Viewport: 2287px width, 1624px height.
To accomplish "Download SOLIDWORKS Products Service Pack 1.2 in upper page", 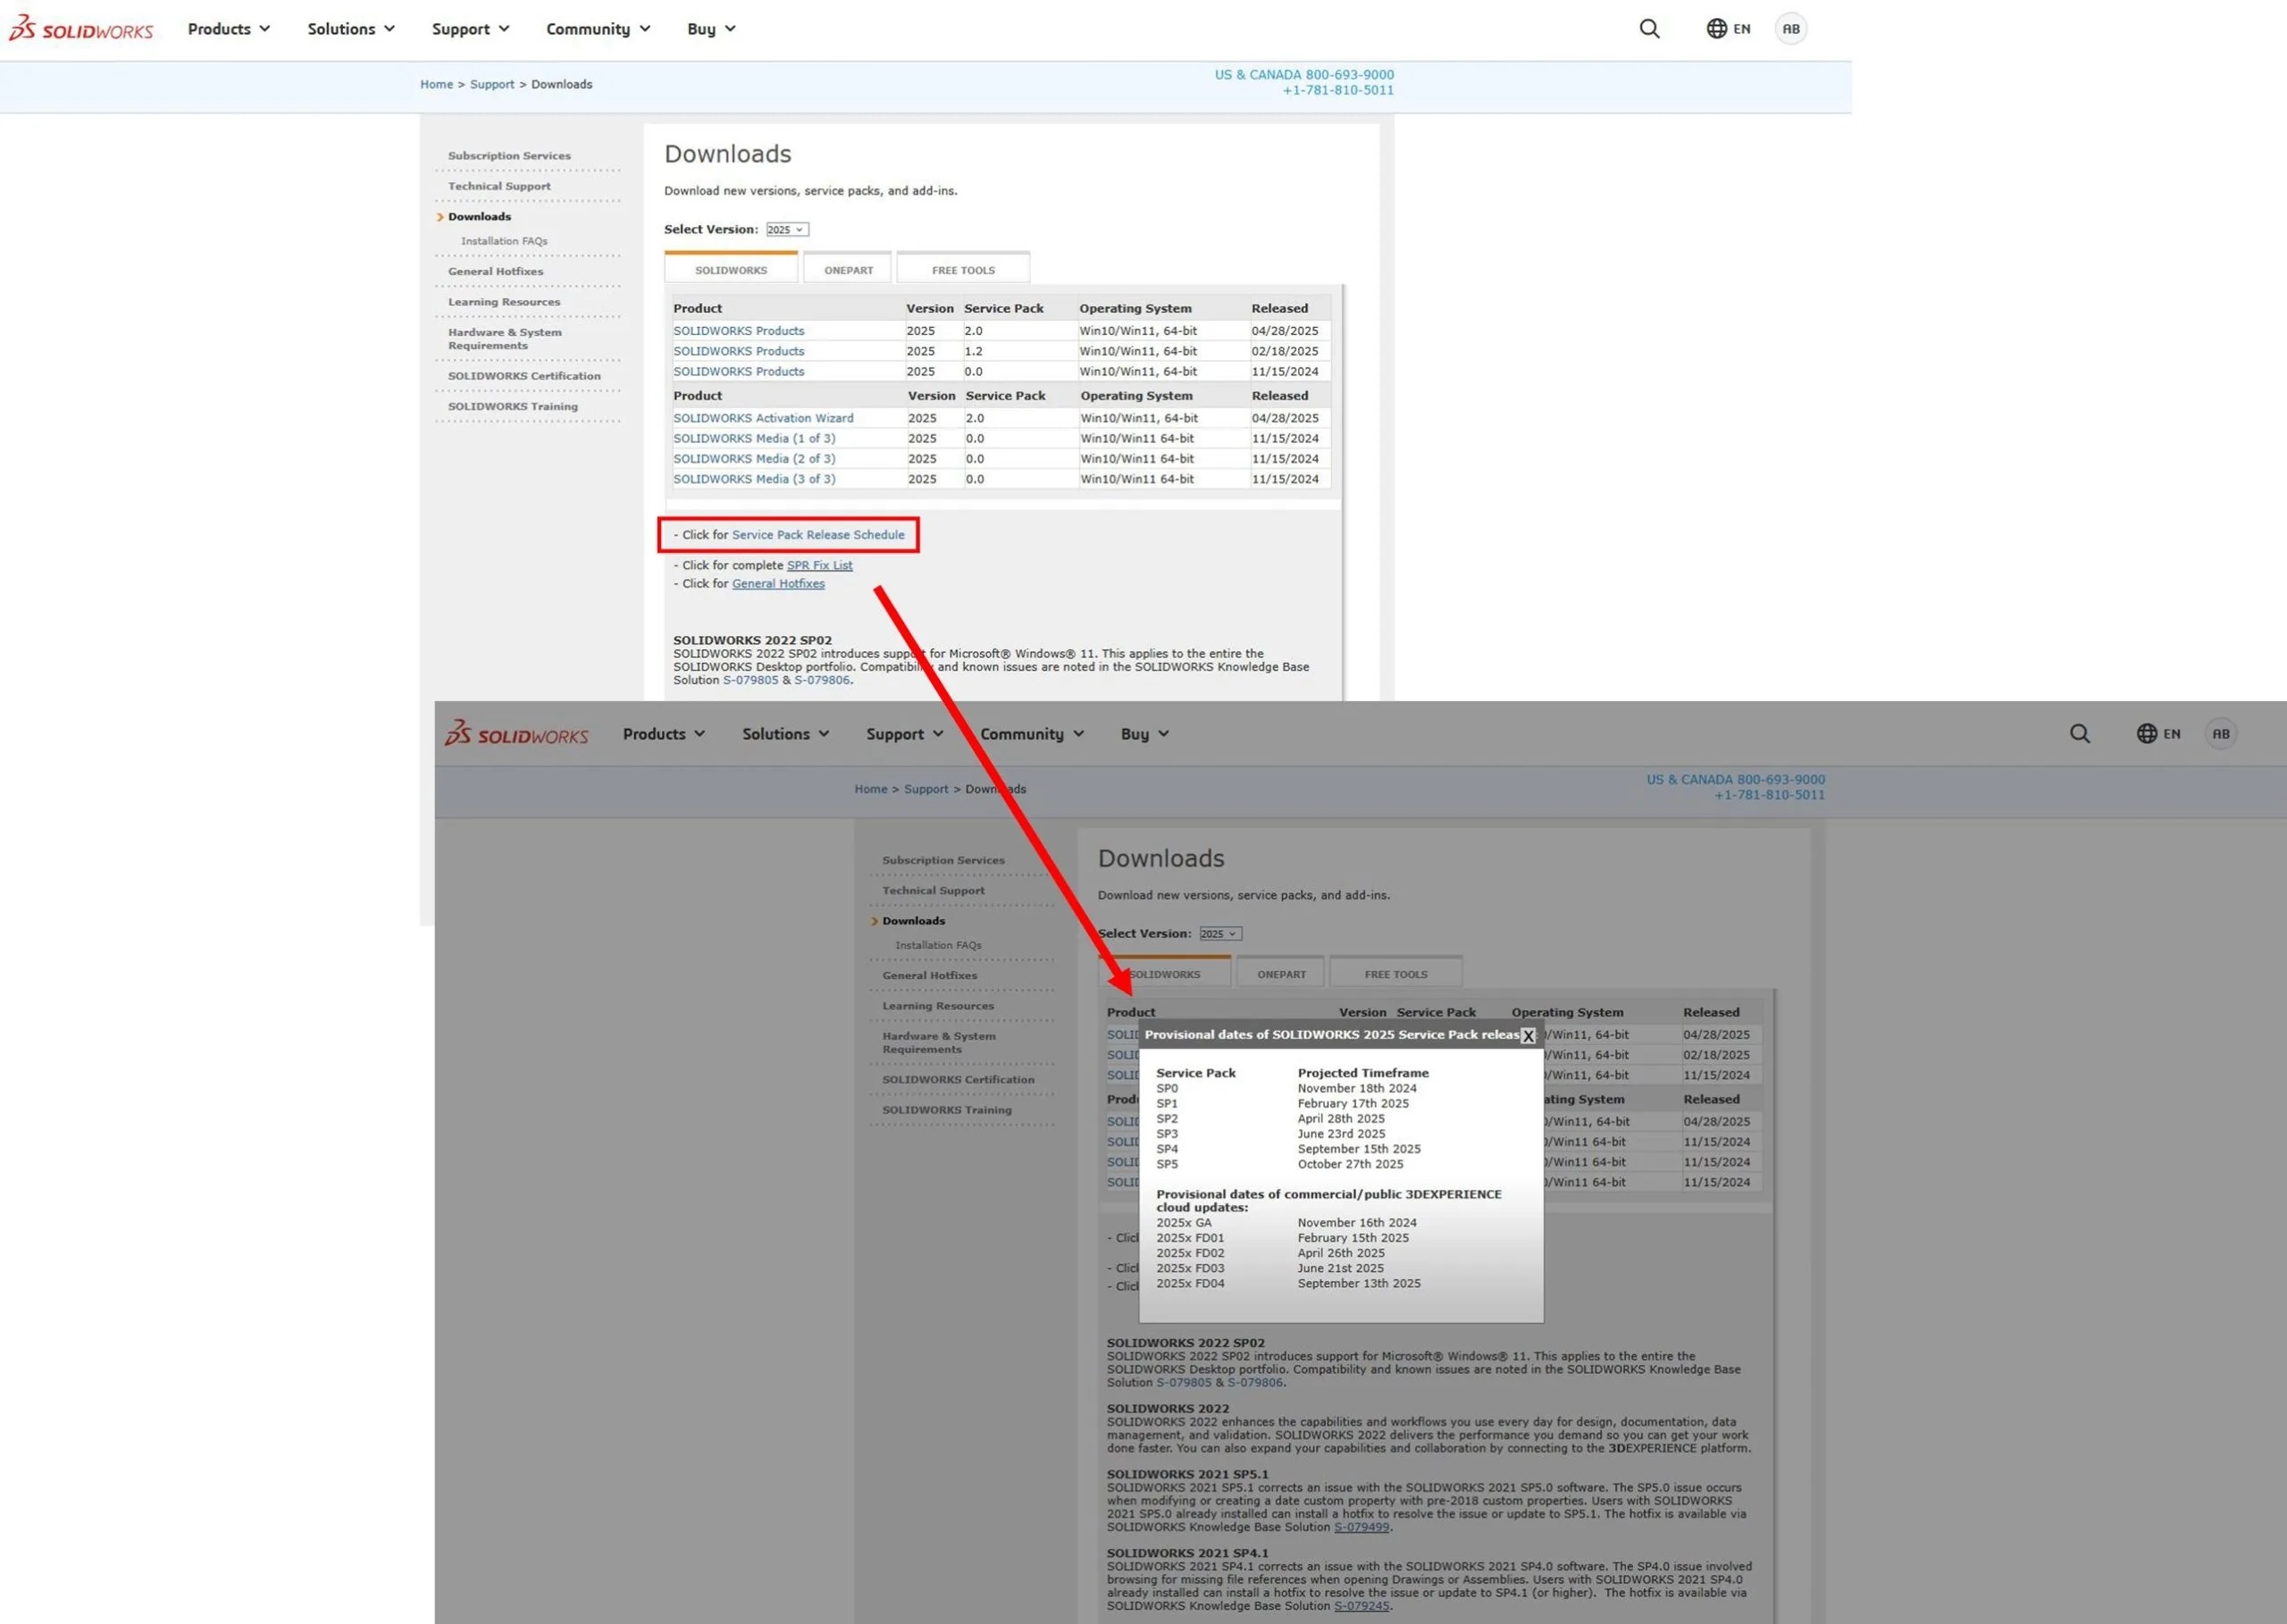I will [x=738, y=351].
